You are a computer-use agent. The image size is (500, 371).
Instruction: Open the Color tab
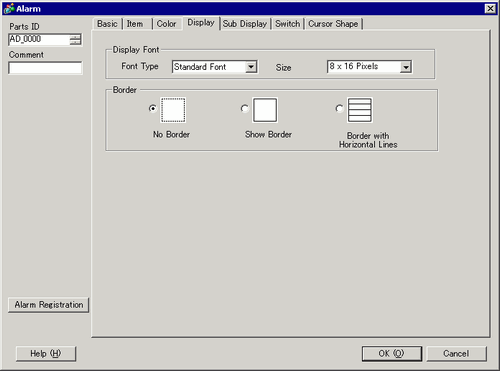(x=166, y=24)
